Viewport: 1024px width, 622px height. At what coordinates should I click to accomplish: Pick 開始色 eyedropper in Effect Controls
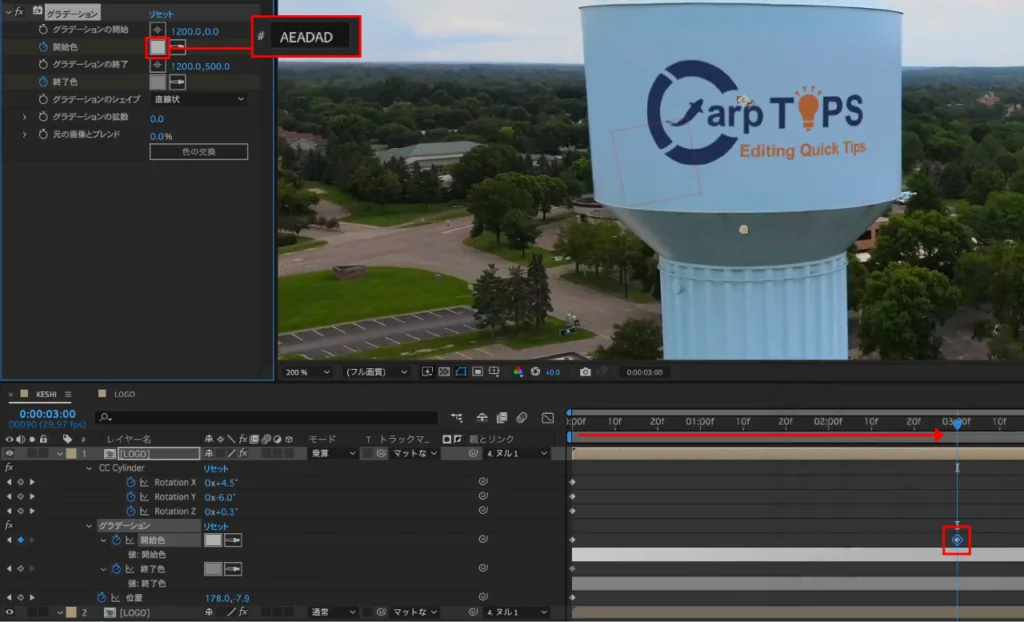[178, 47]
